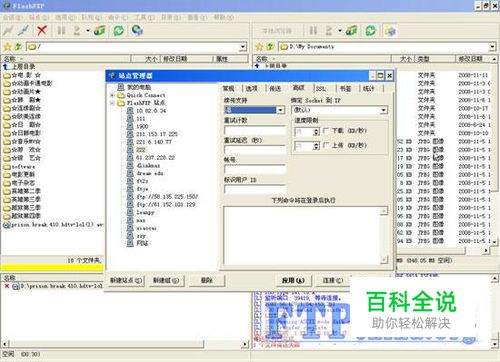Click the 新建站点 button
The width and height of the screenshot is (500, 362).
coord(126,280)
